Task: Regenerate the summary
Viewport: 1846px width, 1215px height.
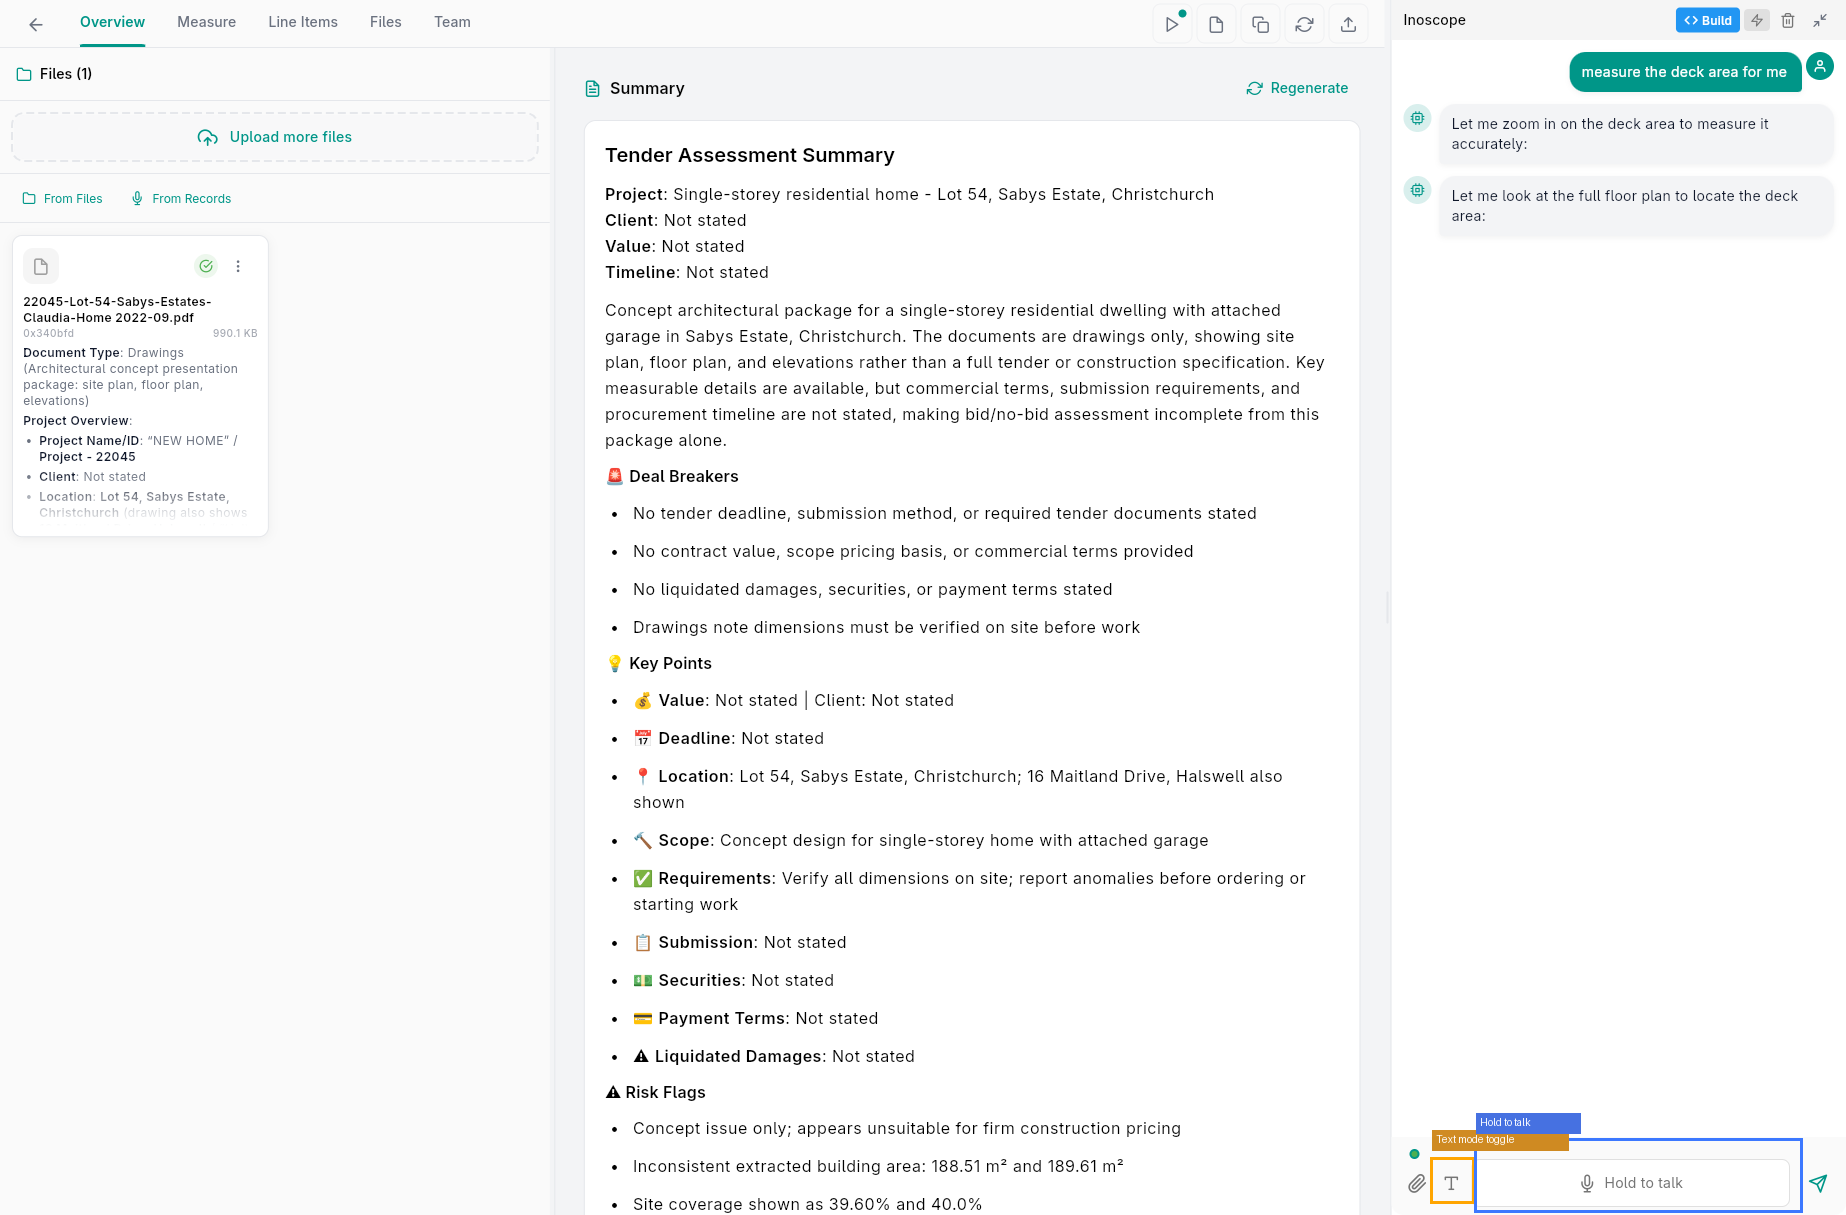Action: pos(1297,88)
